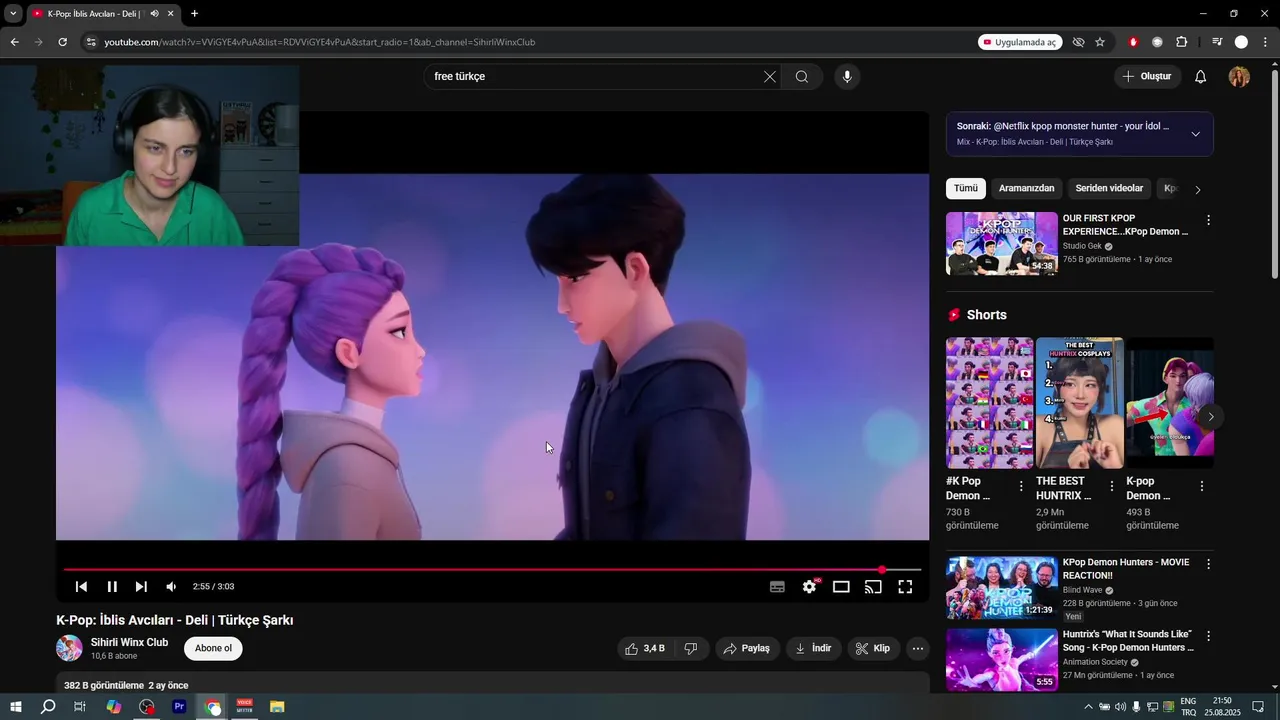Image resolution: width=1280 pixels, height=720 pixels.
Task: Select the Tümü filter chip
Action: [966, 188]
